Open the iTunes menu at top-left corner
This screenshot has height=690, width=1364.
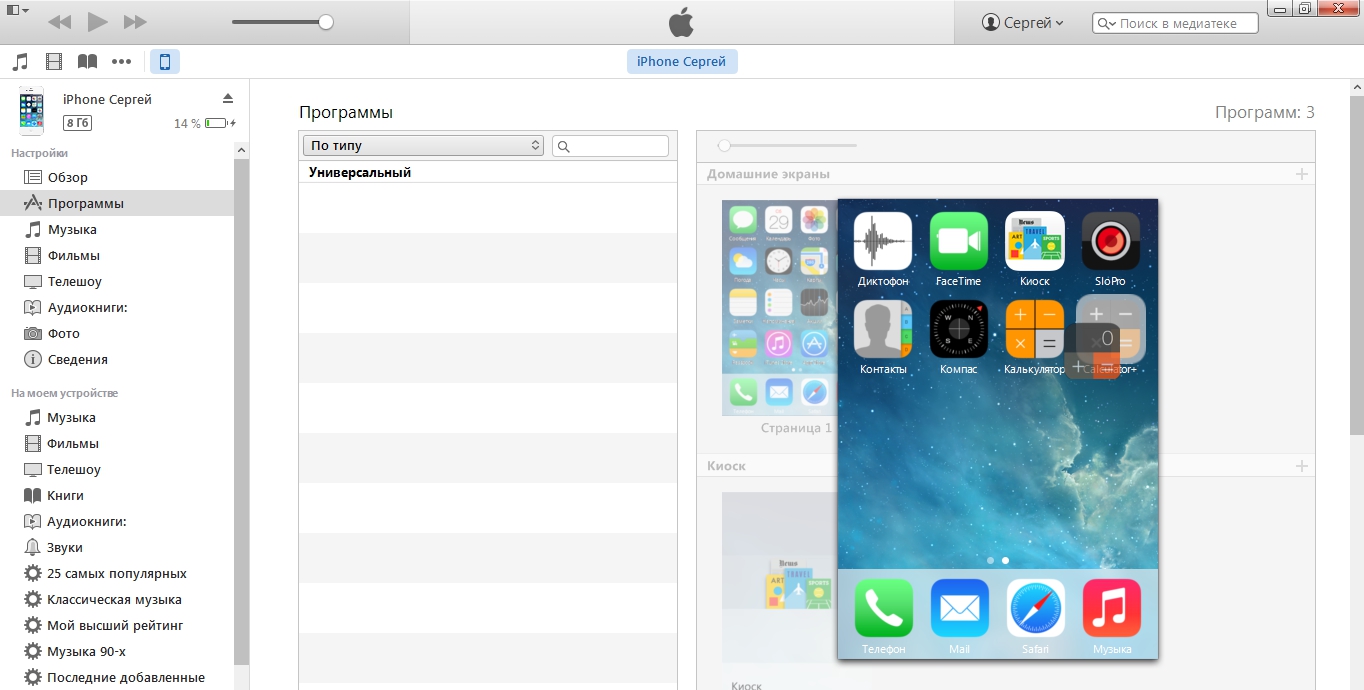click(16, 9)
